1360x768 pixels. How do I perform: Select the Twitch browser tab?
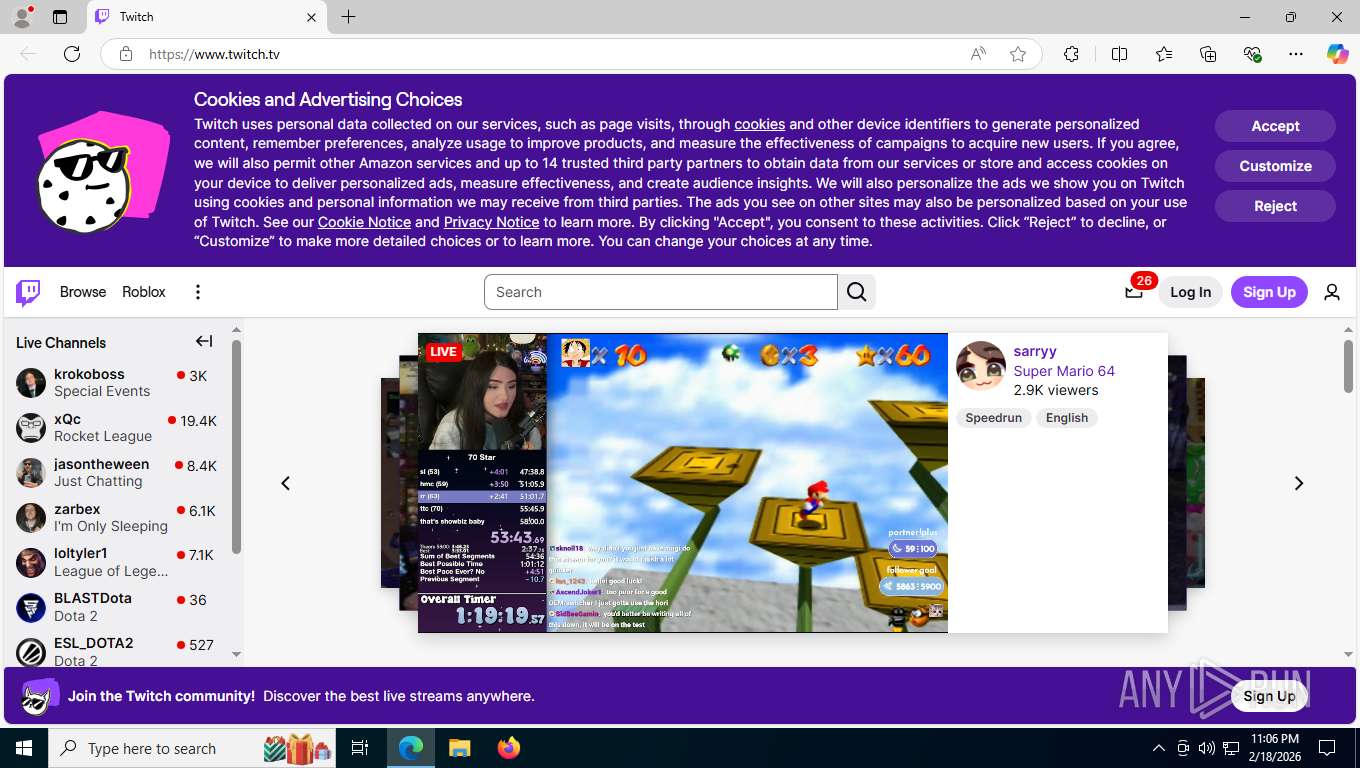pyautogui.click(x=207, y=17)
